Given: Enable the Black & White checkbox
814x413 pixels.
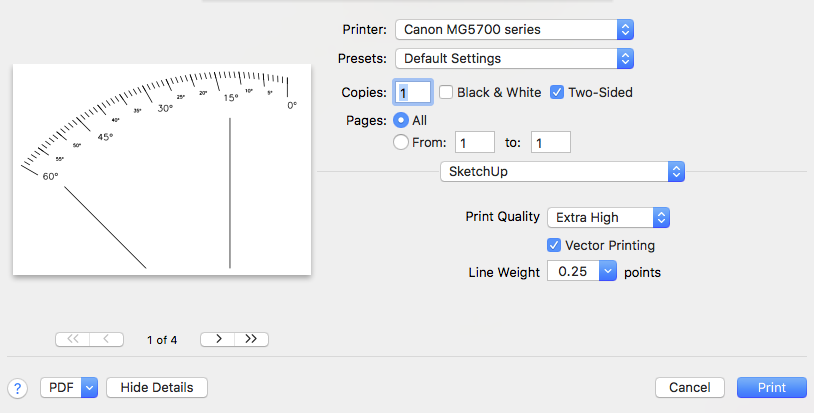Looking at the screenshot, I should (x=446, y=92).
